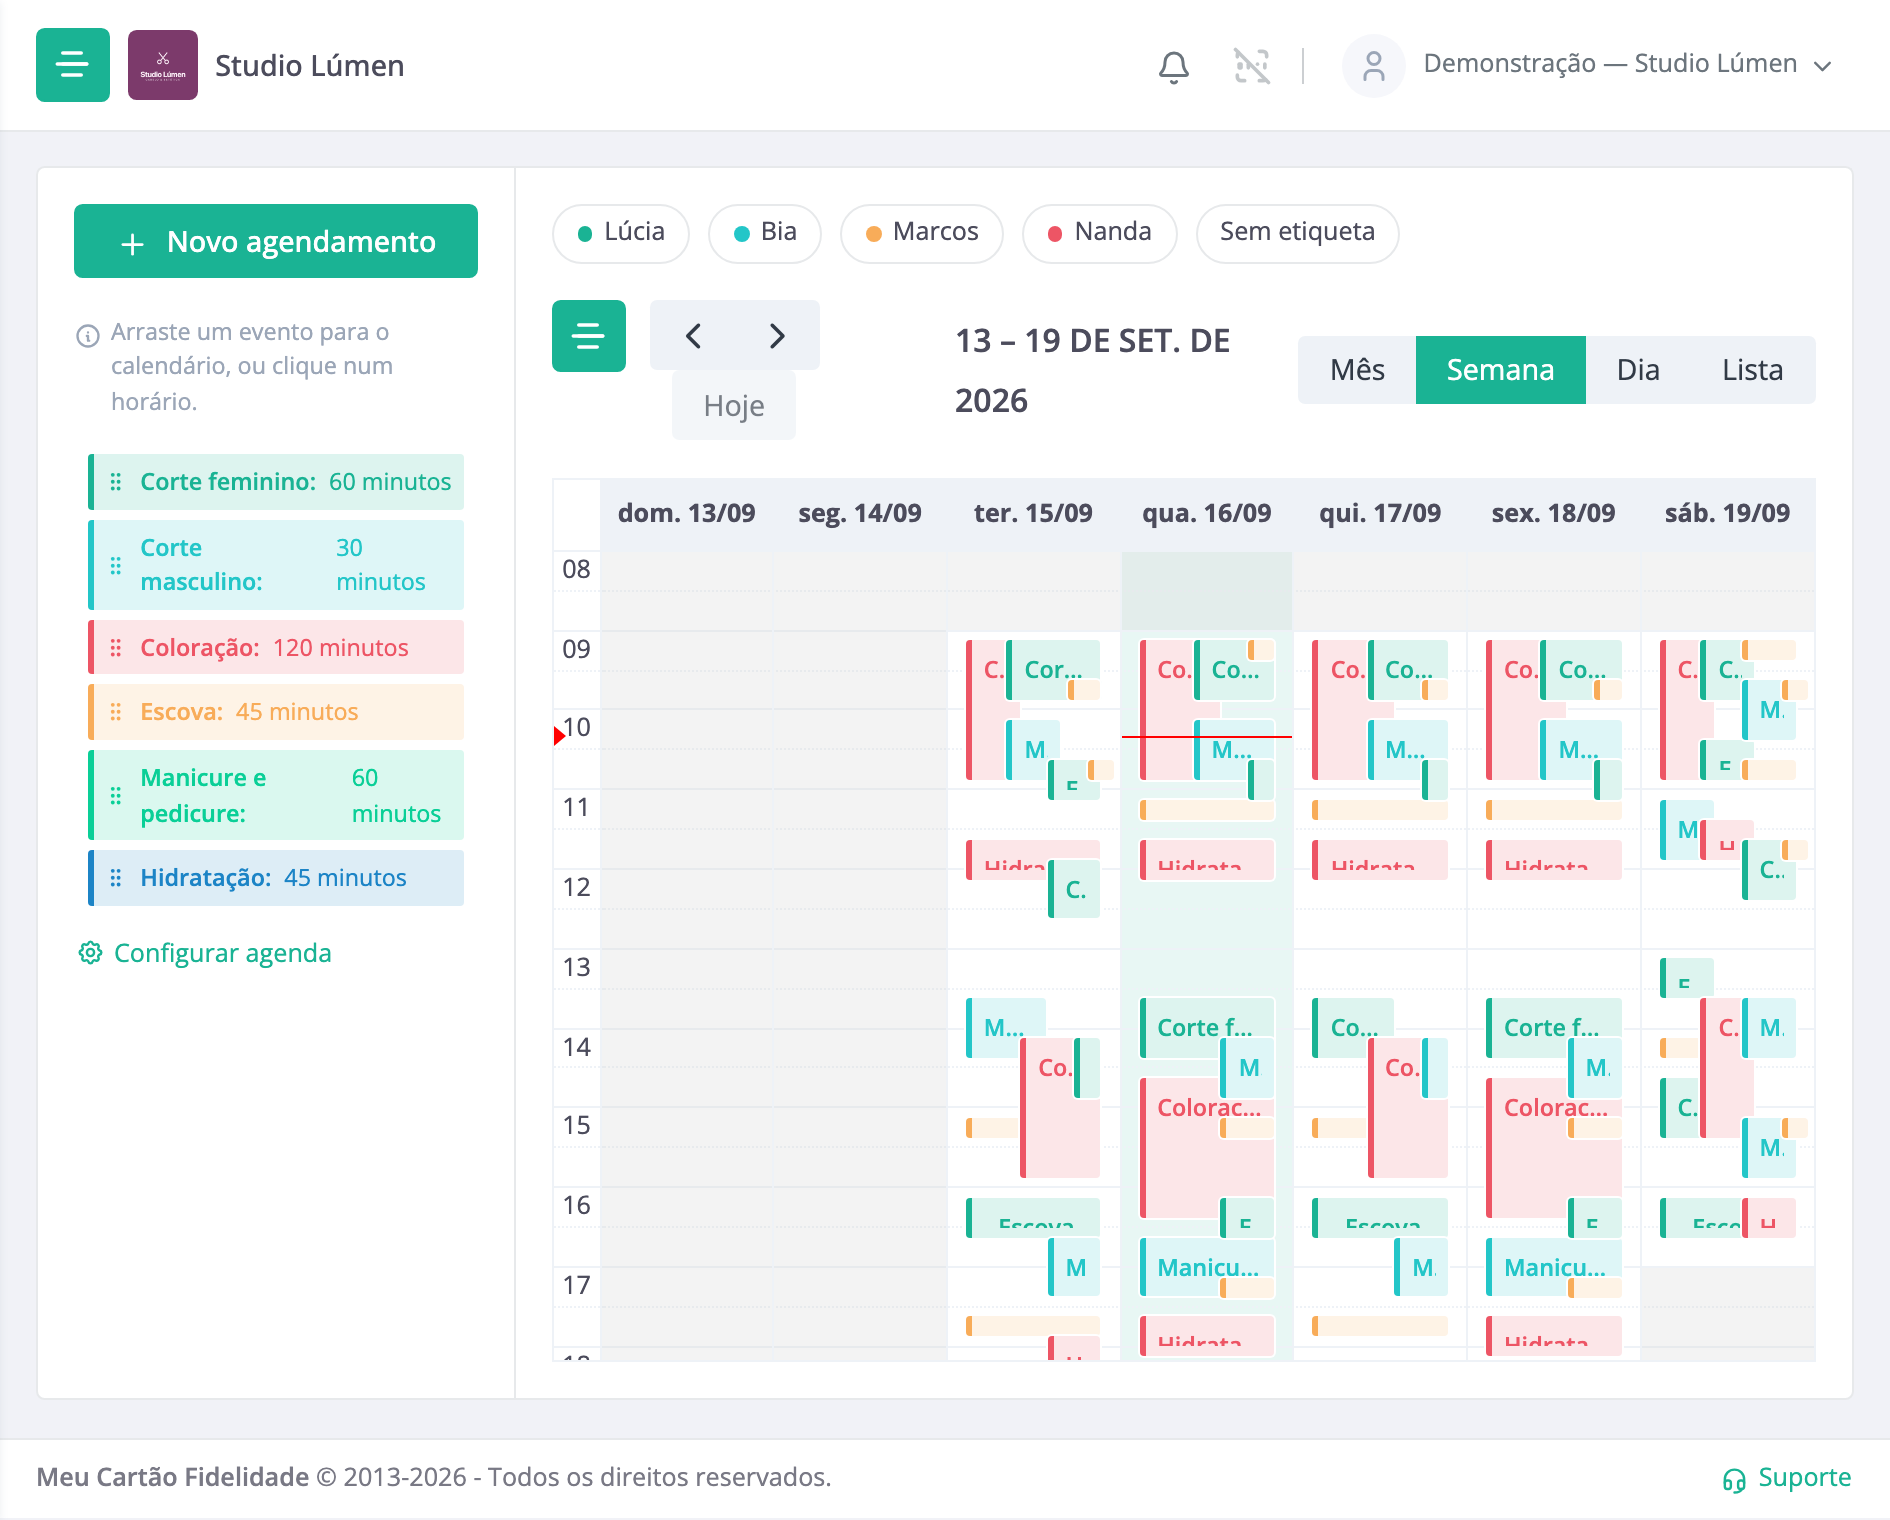Image resolution: width=1890 pixels, height=1520 pixels.
Task: Click the dom. 13/09 column header
Action: click(x=687, y=513)
